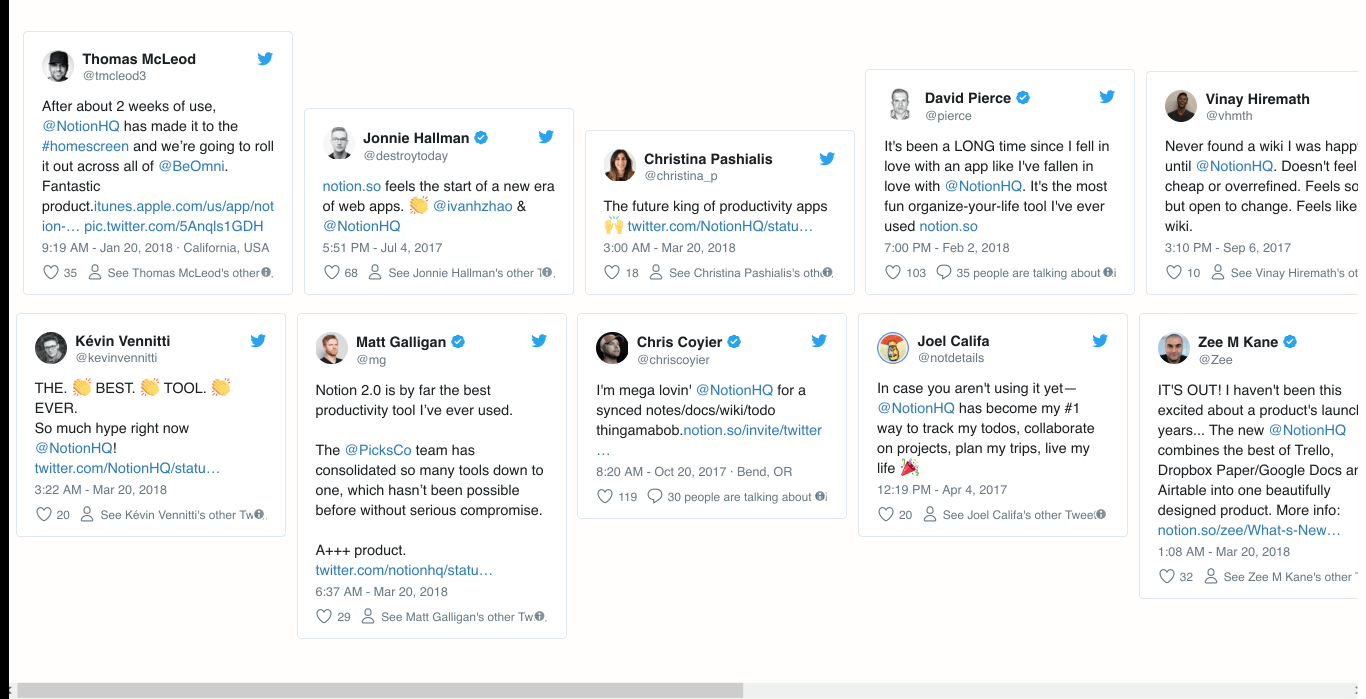
Task: Open Thomas McLeod's profile picture
Action: [x=58, y=66]
